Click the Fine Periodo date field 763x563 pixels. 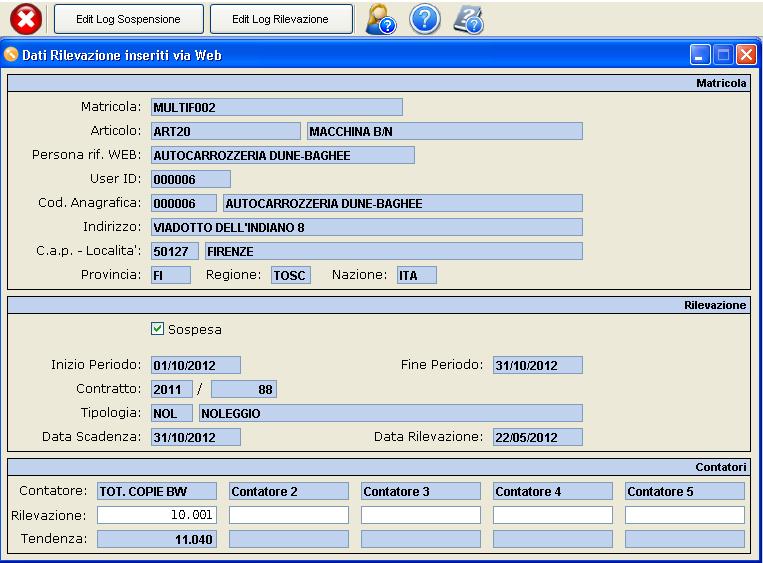pyautogui.click(x=538, y=365)
